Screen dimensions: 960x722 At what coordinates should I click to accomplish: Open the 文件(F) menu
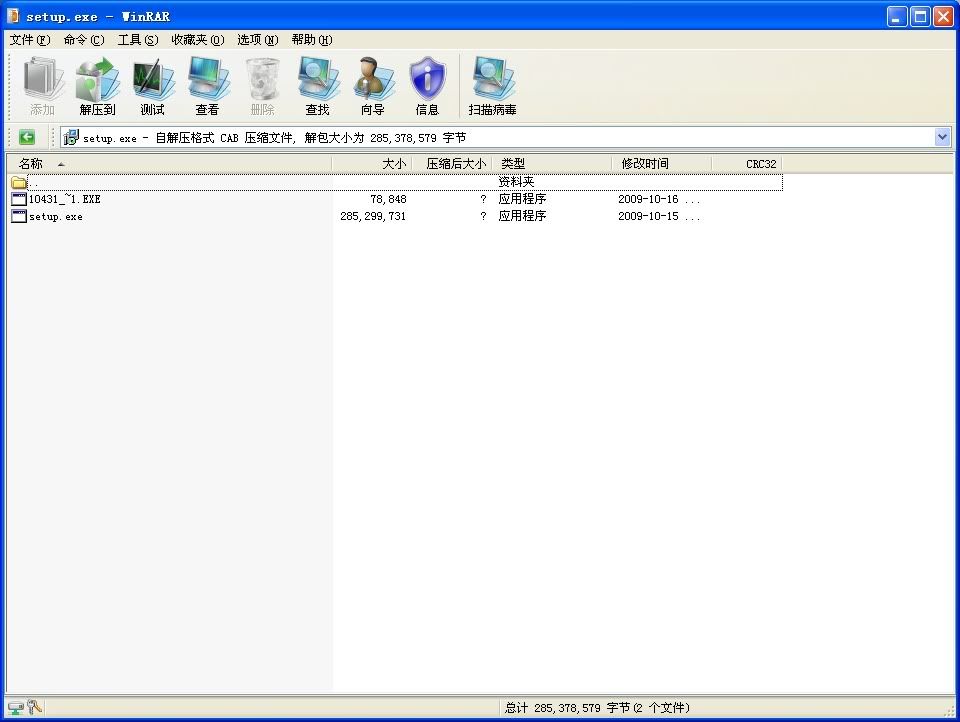pyautogui.click(x=29, y=40)
